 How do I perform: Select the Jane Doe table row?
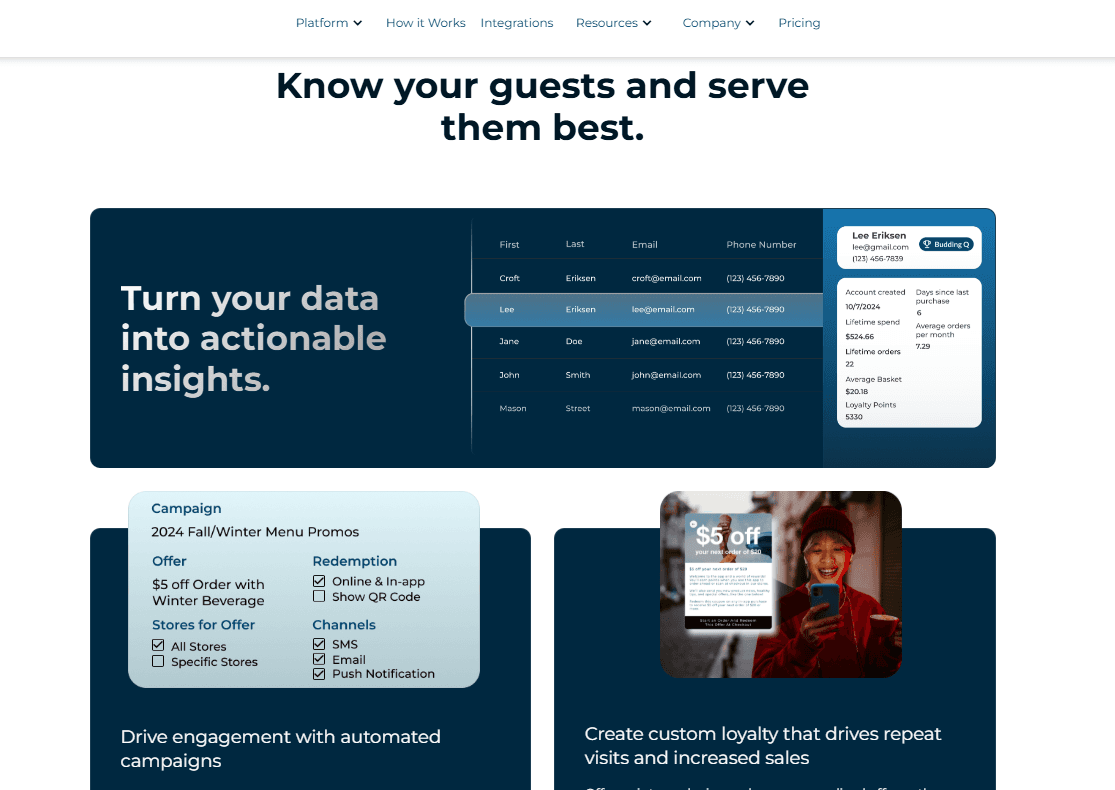tap(643, 341)
